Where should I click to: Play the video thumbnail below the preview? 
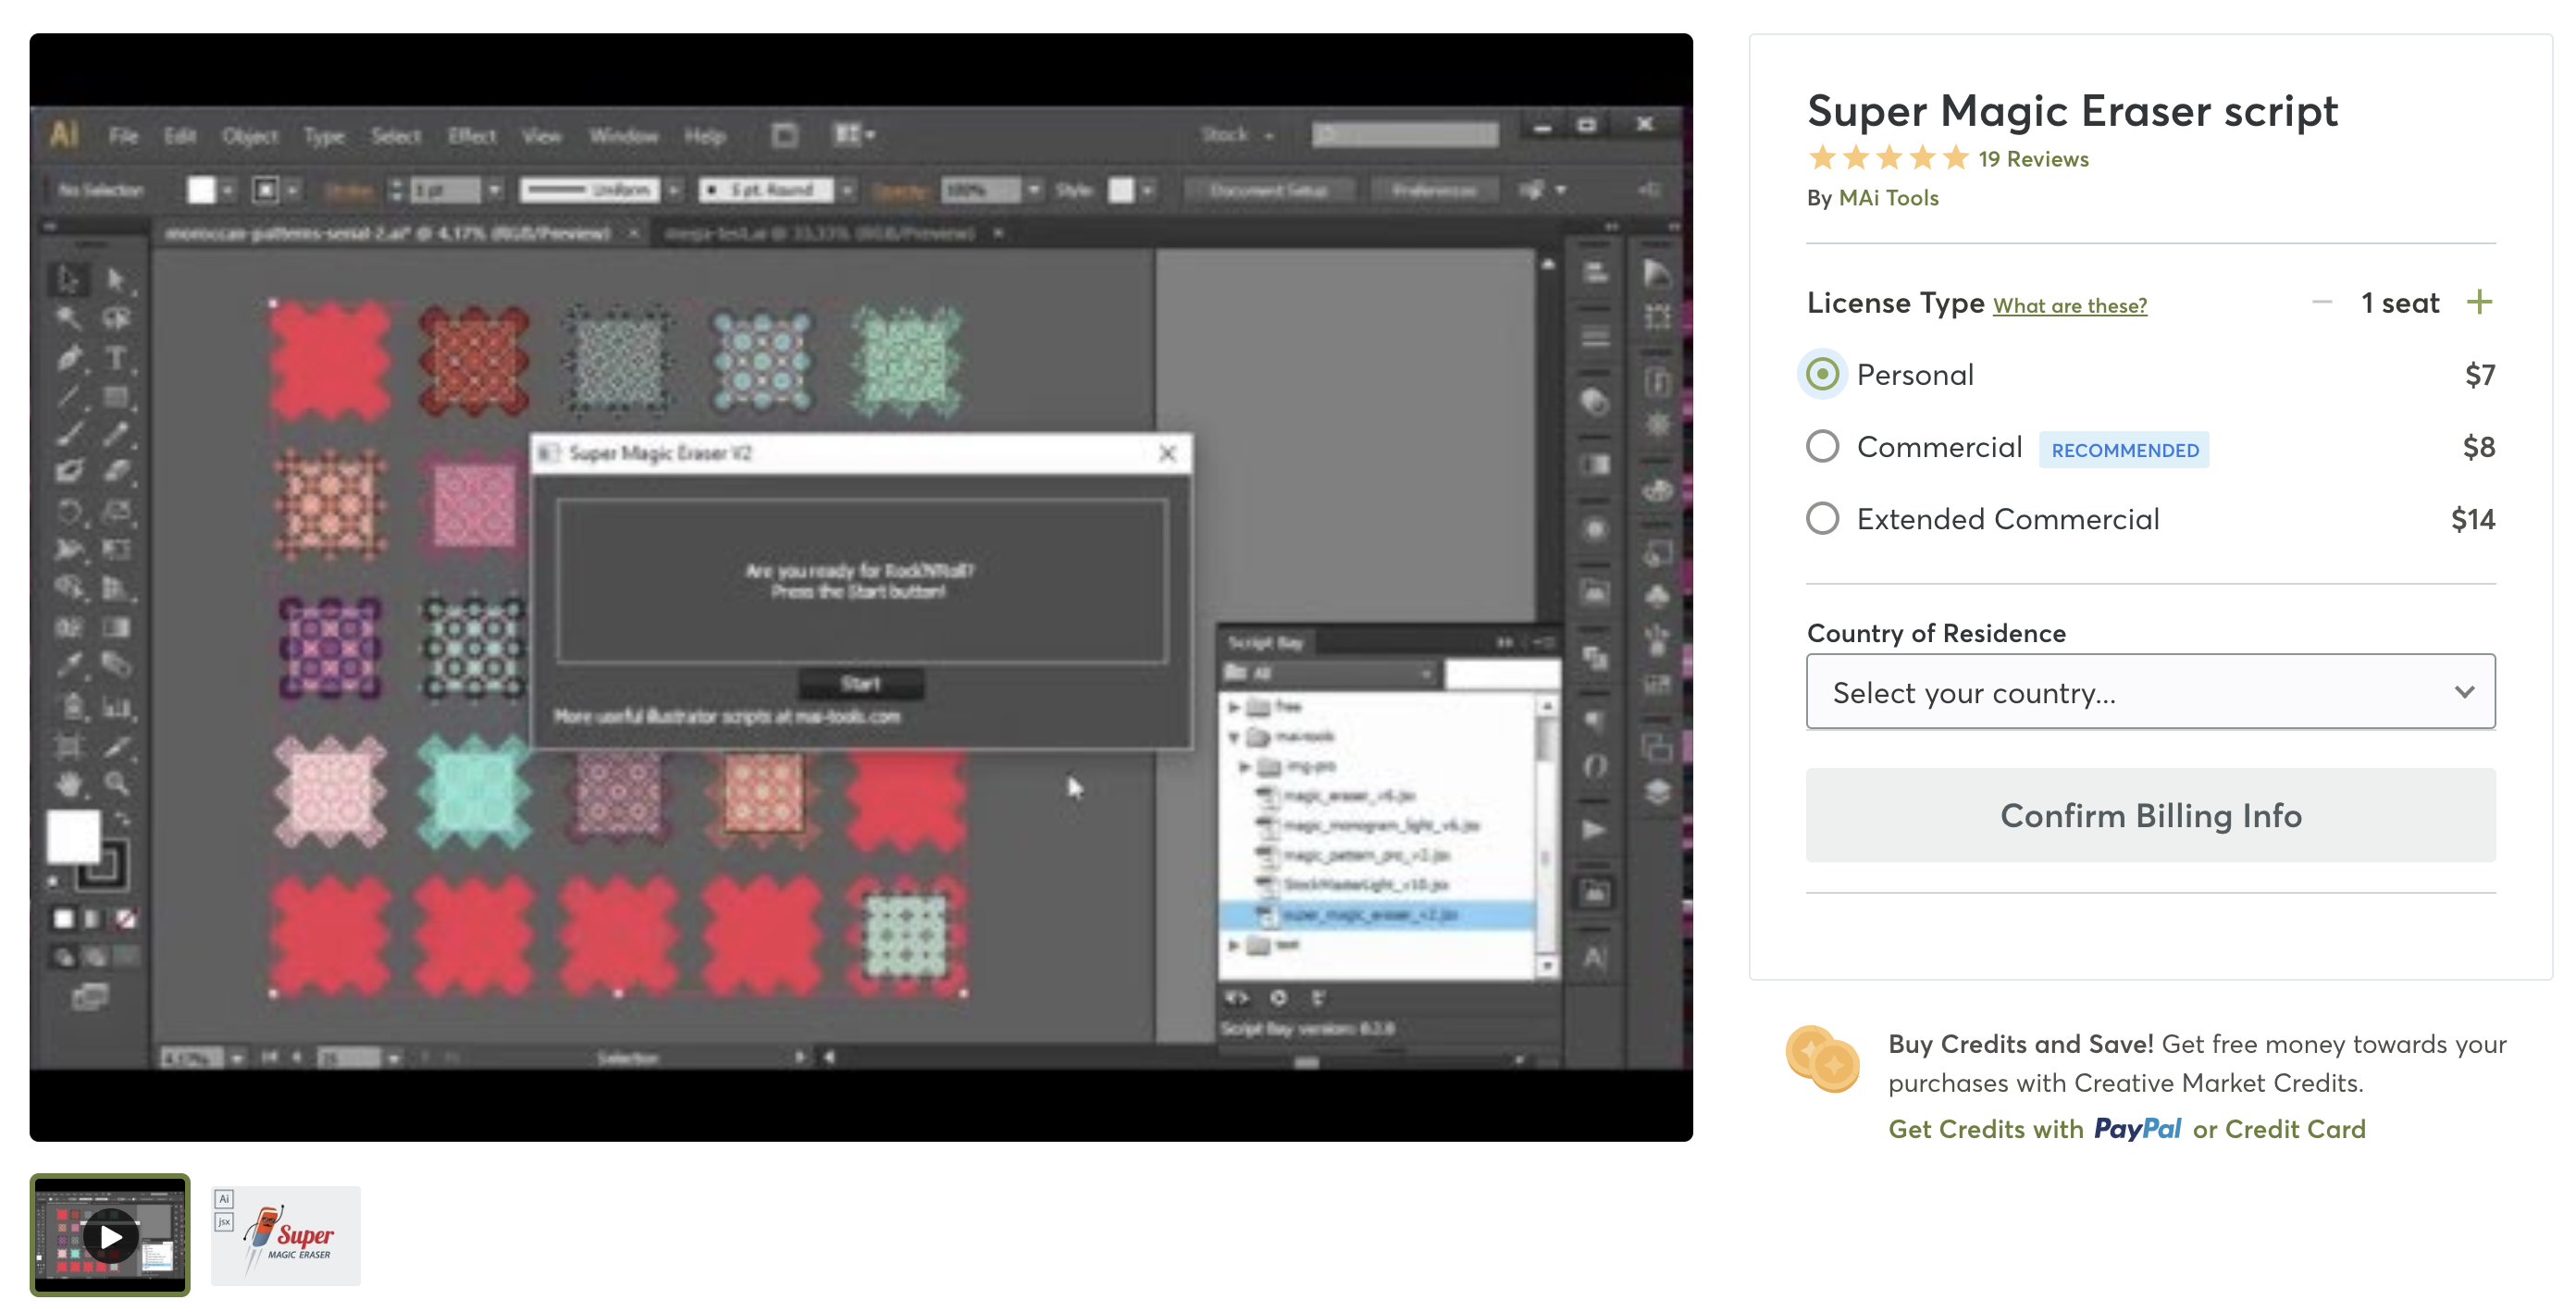[x=110, y=1236]
